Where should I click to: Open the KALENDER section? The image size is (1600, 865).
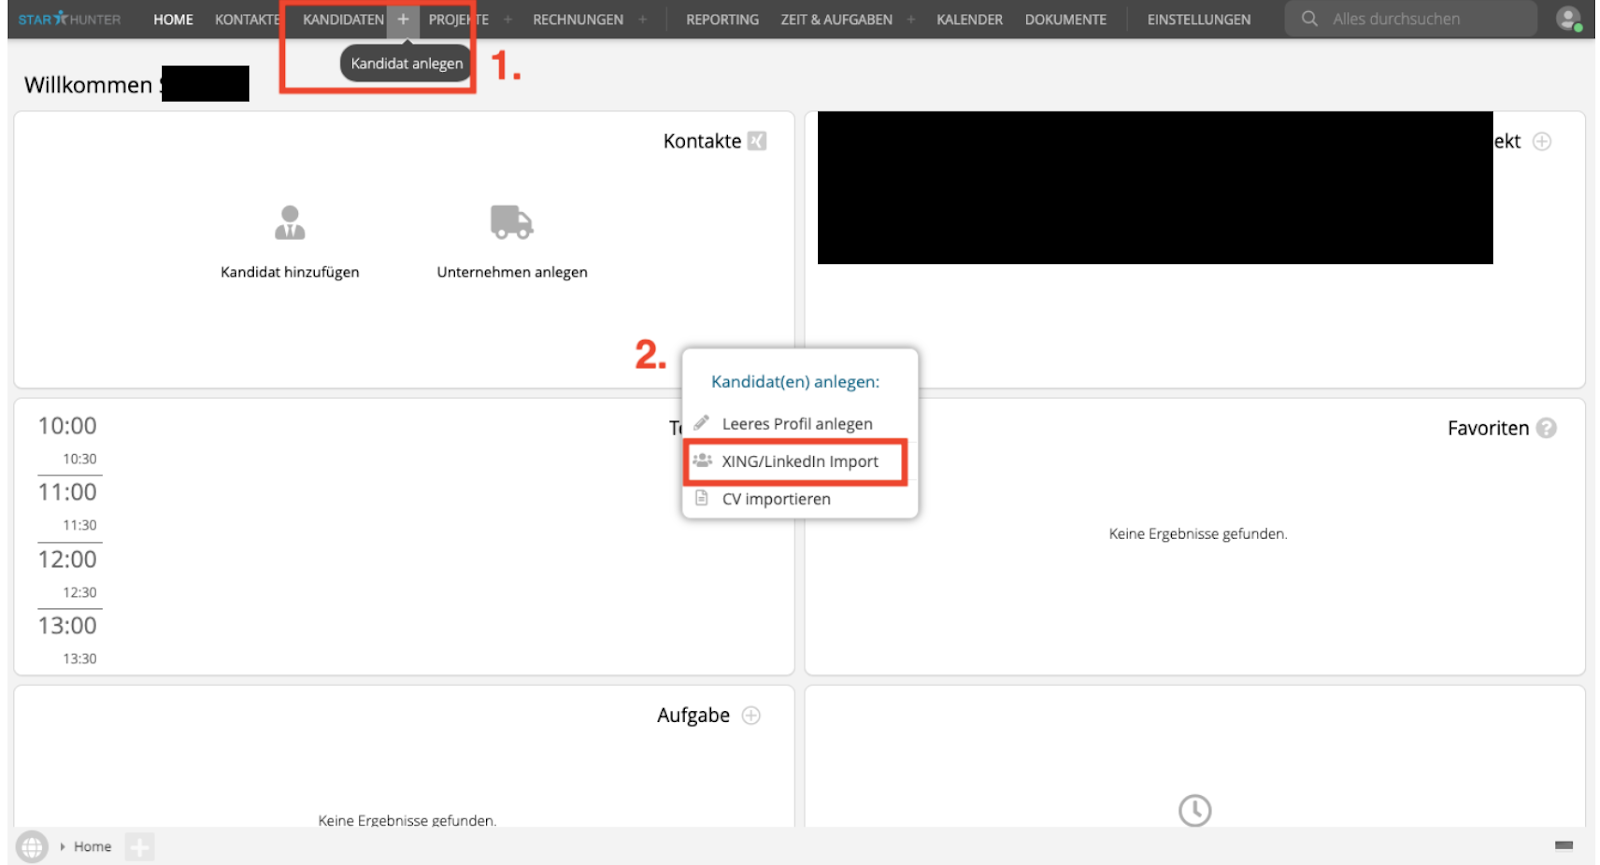pos(969,19)
